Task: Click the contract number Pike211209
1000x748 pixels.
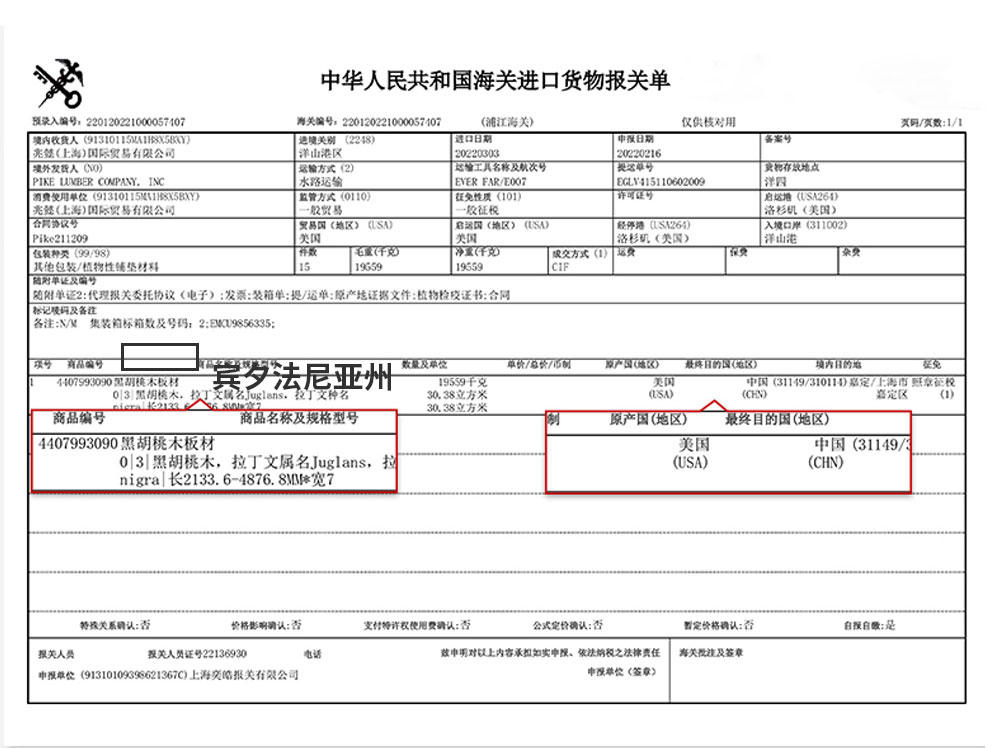Action: coord(60,239)
